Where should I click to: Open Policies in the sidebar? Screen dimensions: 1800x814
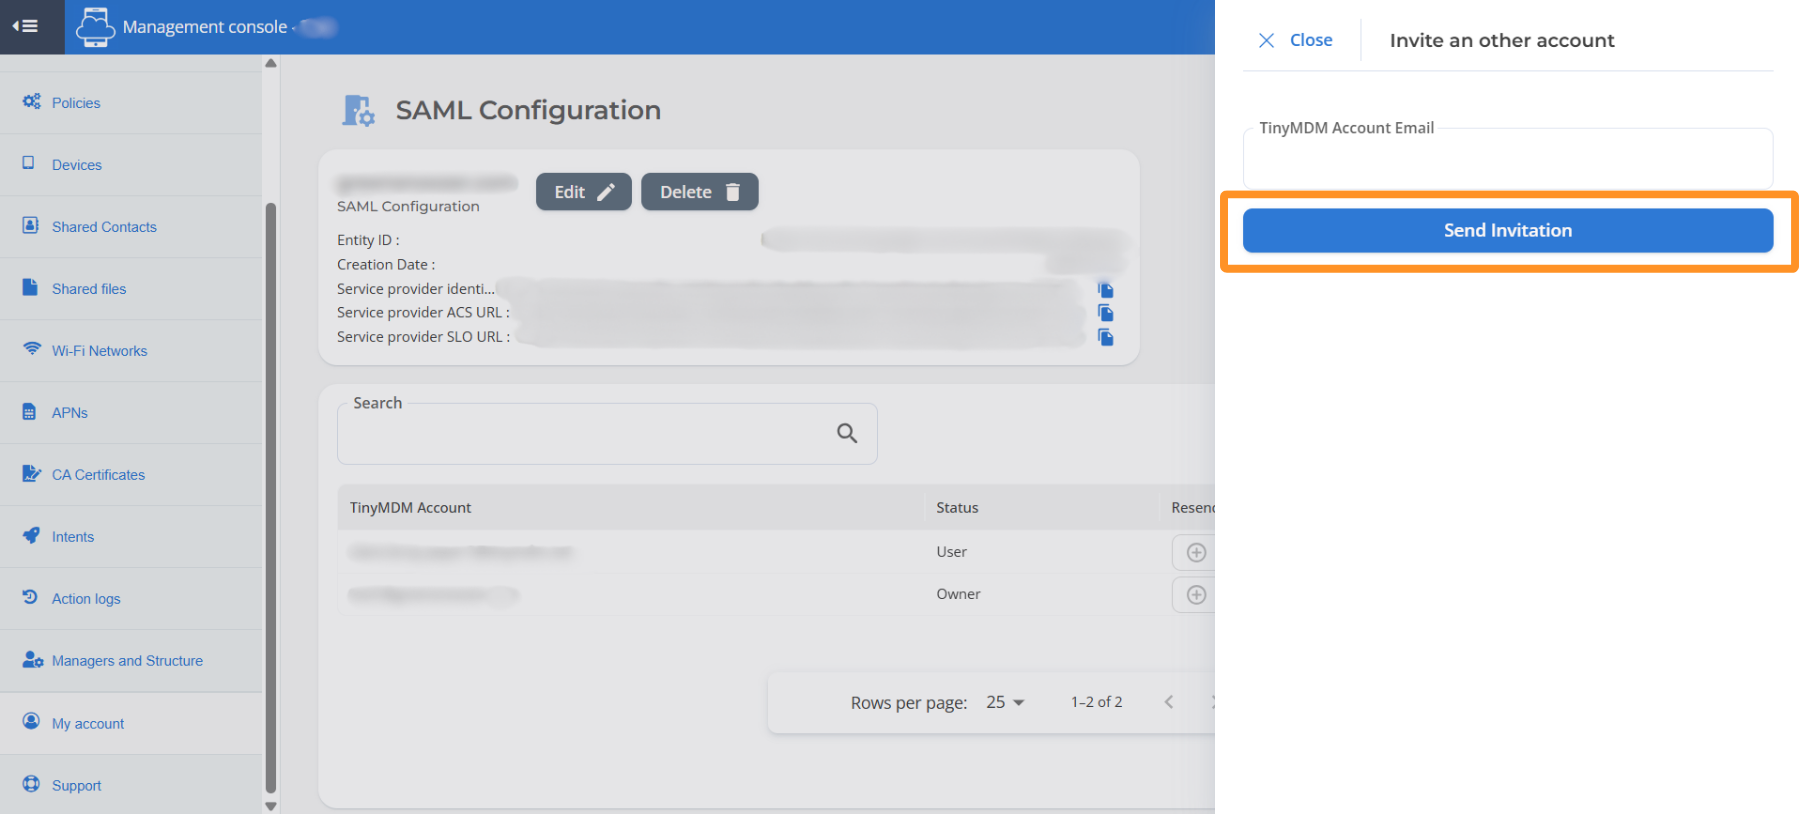[x=76, y=103]
